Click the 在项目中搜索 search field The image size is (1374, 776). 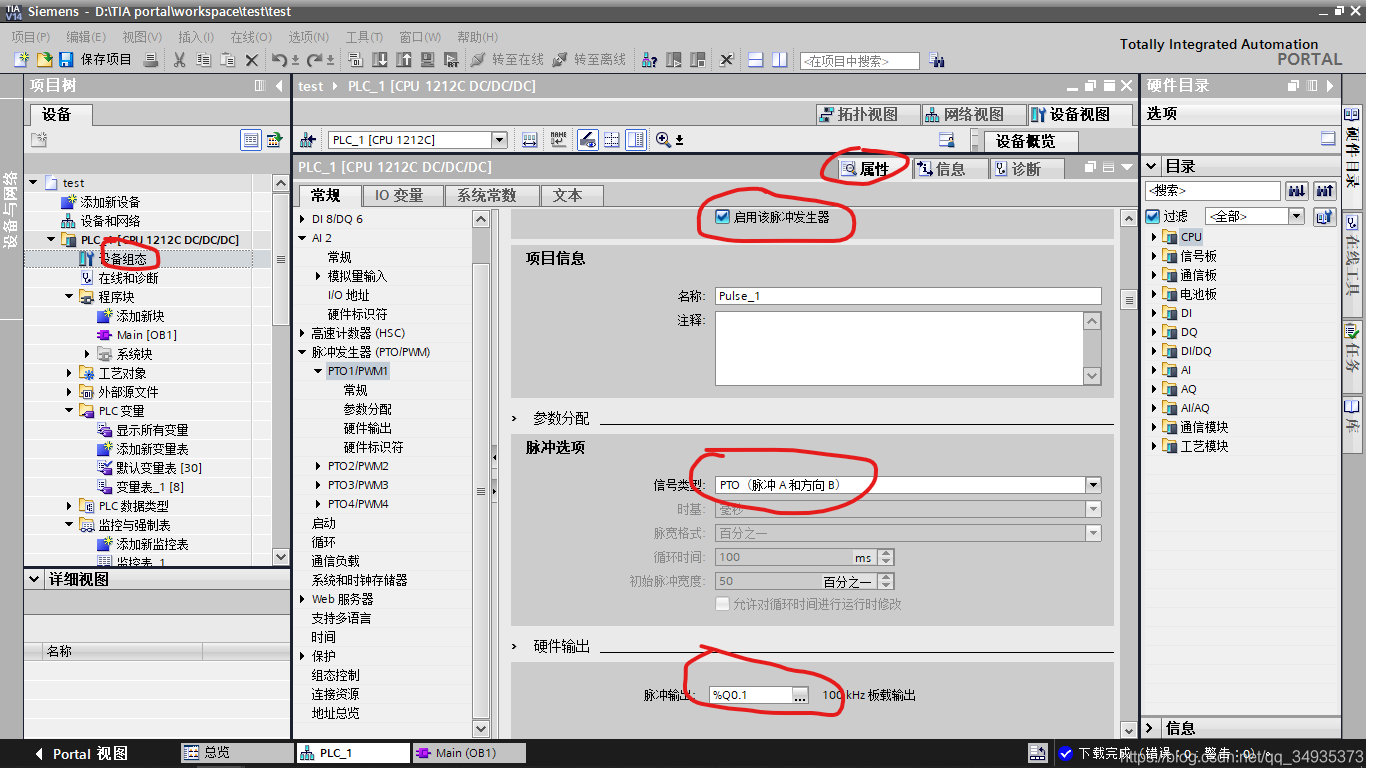pos(859,61)
